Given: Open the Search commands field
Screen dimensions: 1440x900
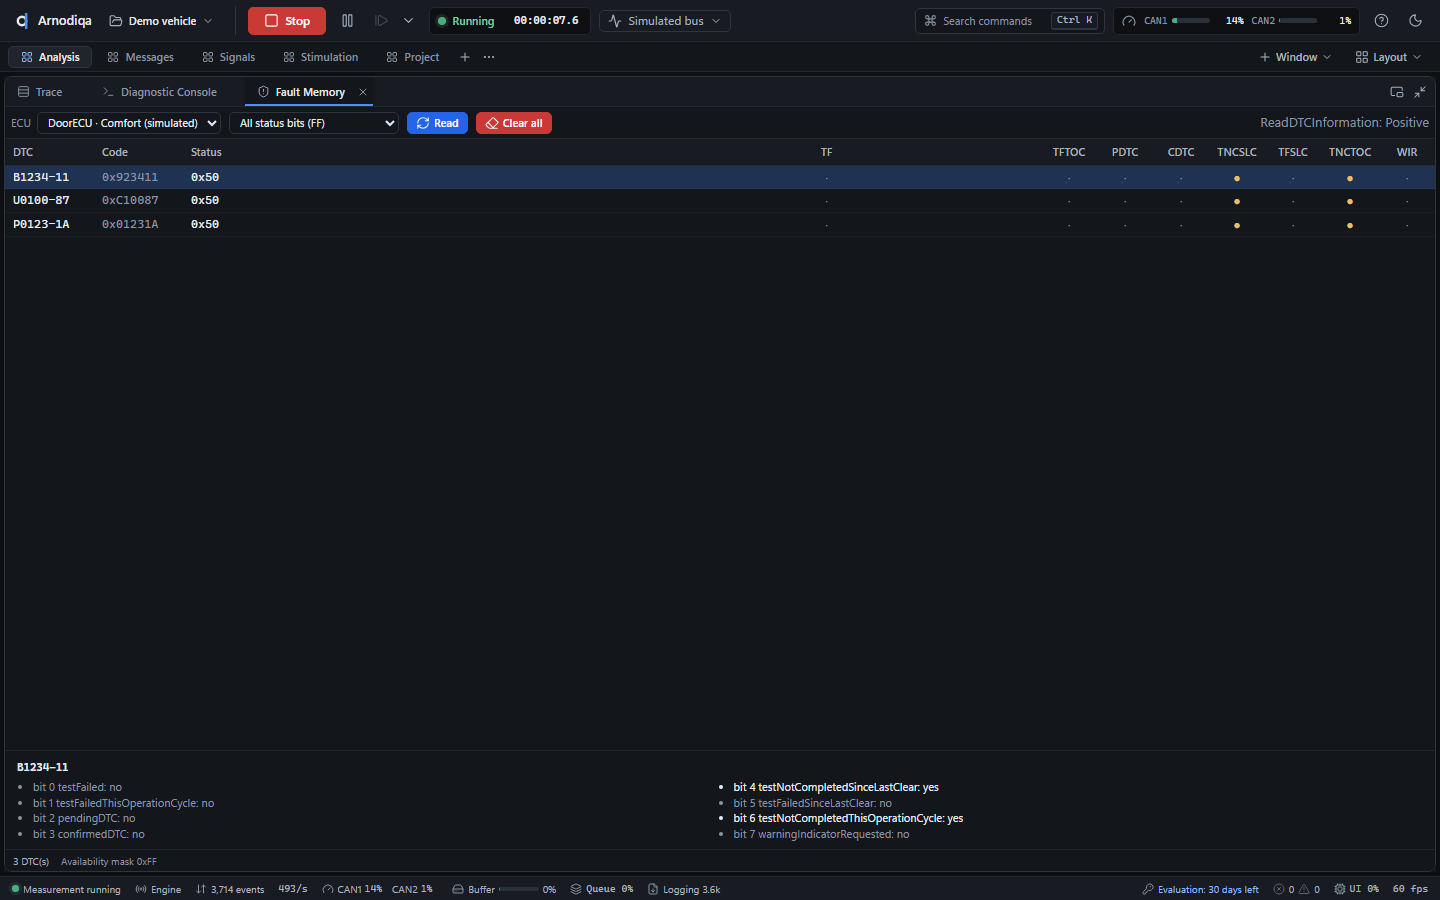Looking at the screenshot, I should point(1009,21).
